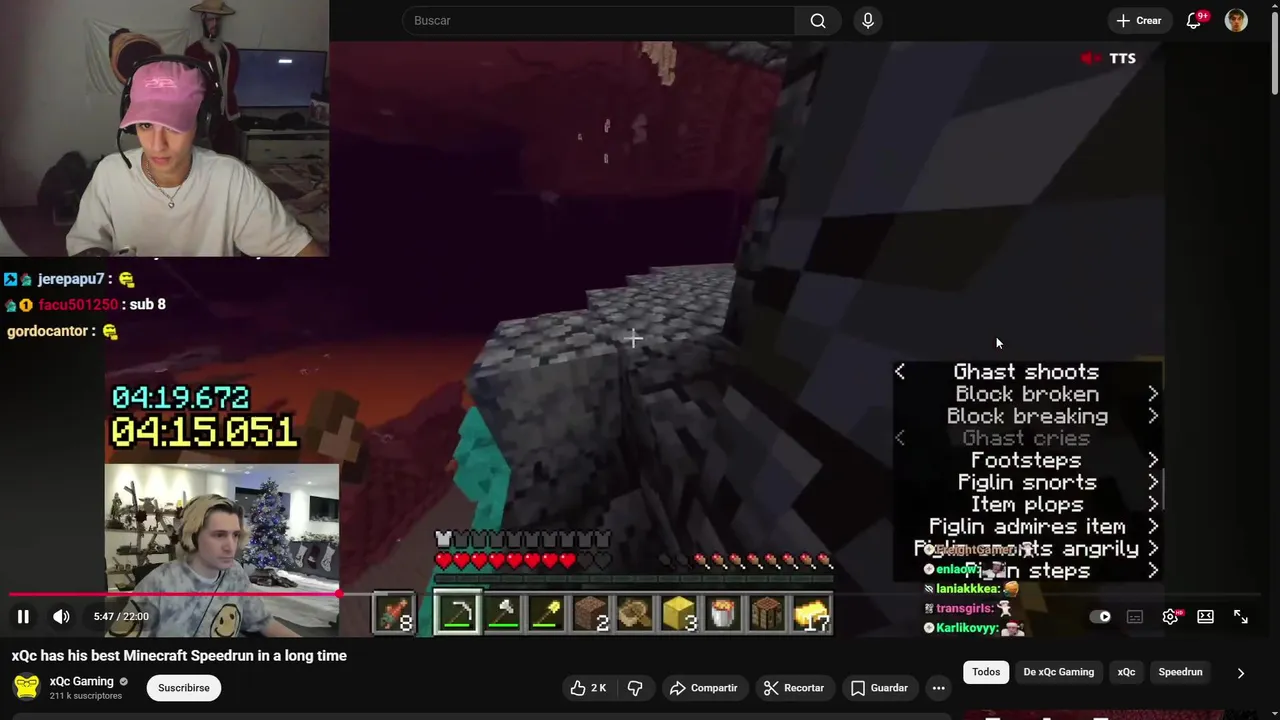Click verified badge next to xQc Gaming
The height and width of the screenshot is (720, 1280).
click(124, 682)
